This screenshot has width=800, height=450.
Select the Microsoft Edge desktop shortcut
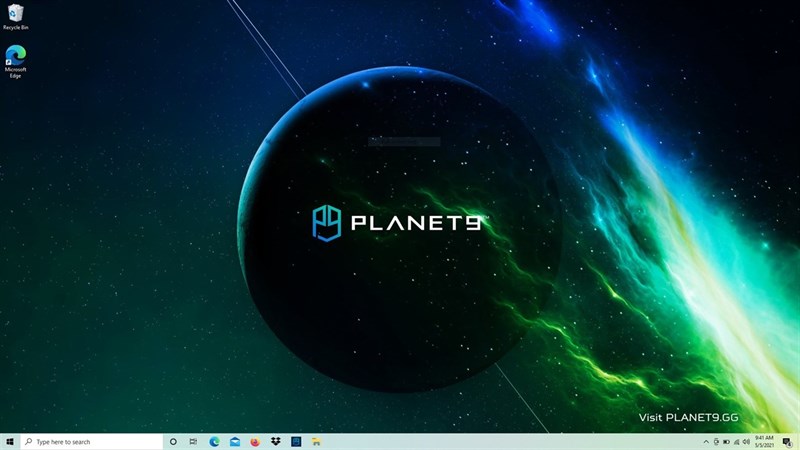coord(15,61)
